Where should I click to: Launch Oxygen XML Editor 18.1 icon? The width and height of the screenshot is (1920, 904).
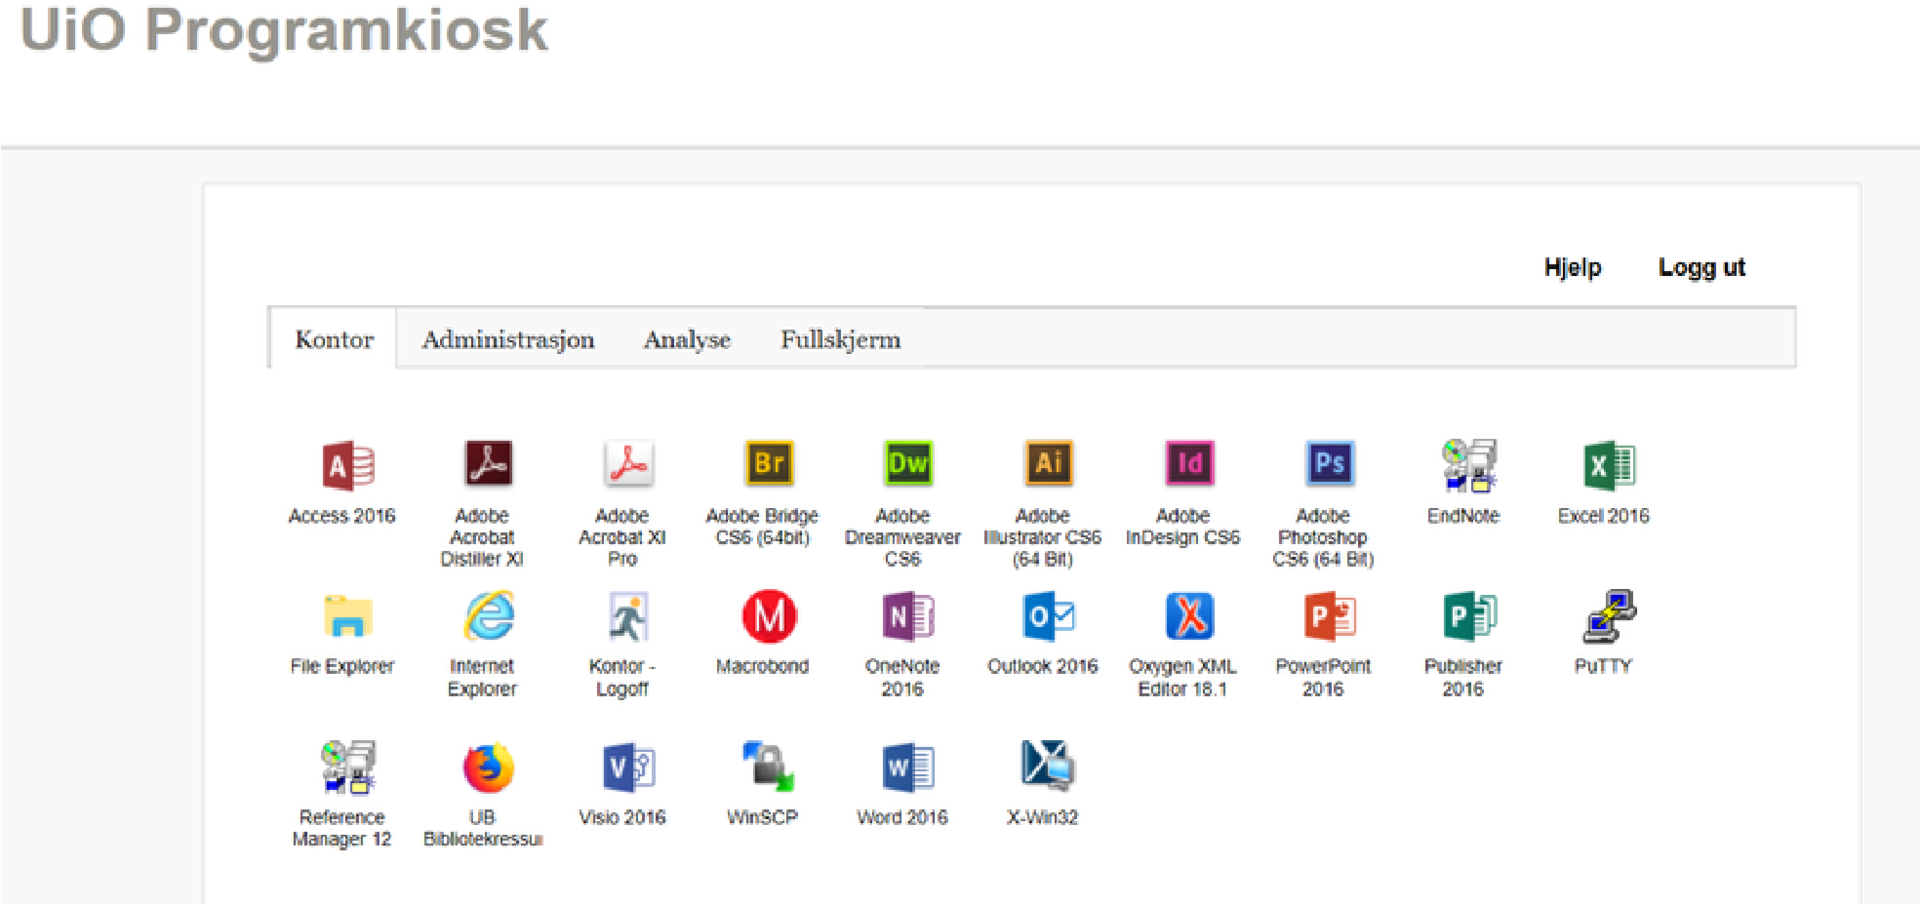[x=1189, y=616]
